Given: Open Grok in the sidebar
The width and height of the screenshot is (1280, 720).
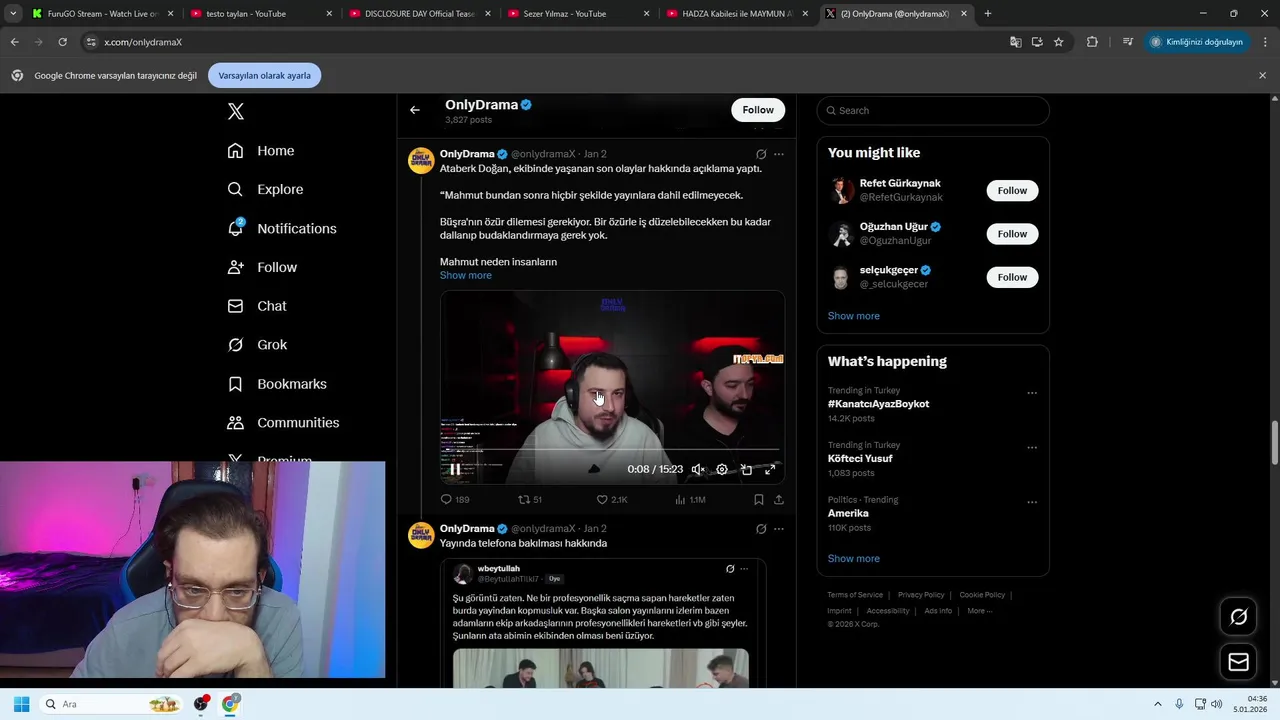Looking at the screenshot, I should 257,345.
